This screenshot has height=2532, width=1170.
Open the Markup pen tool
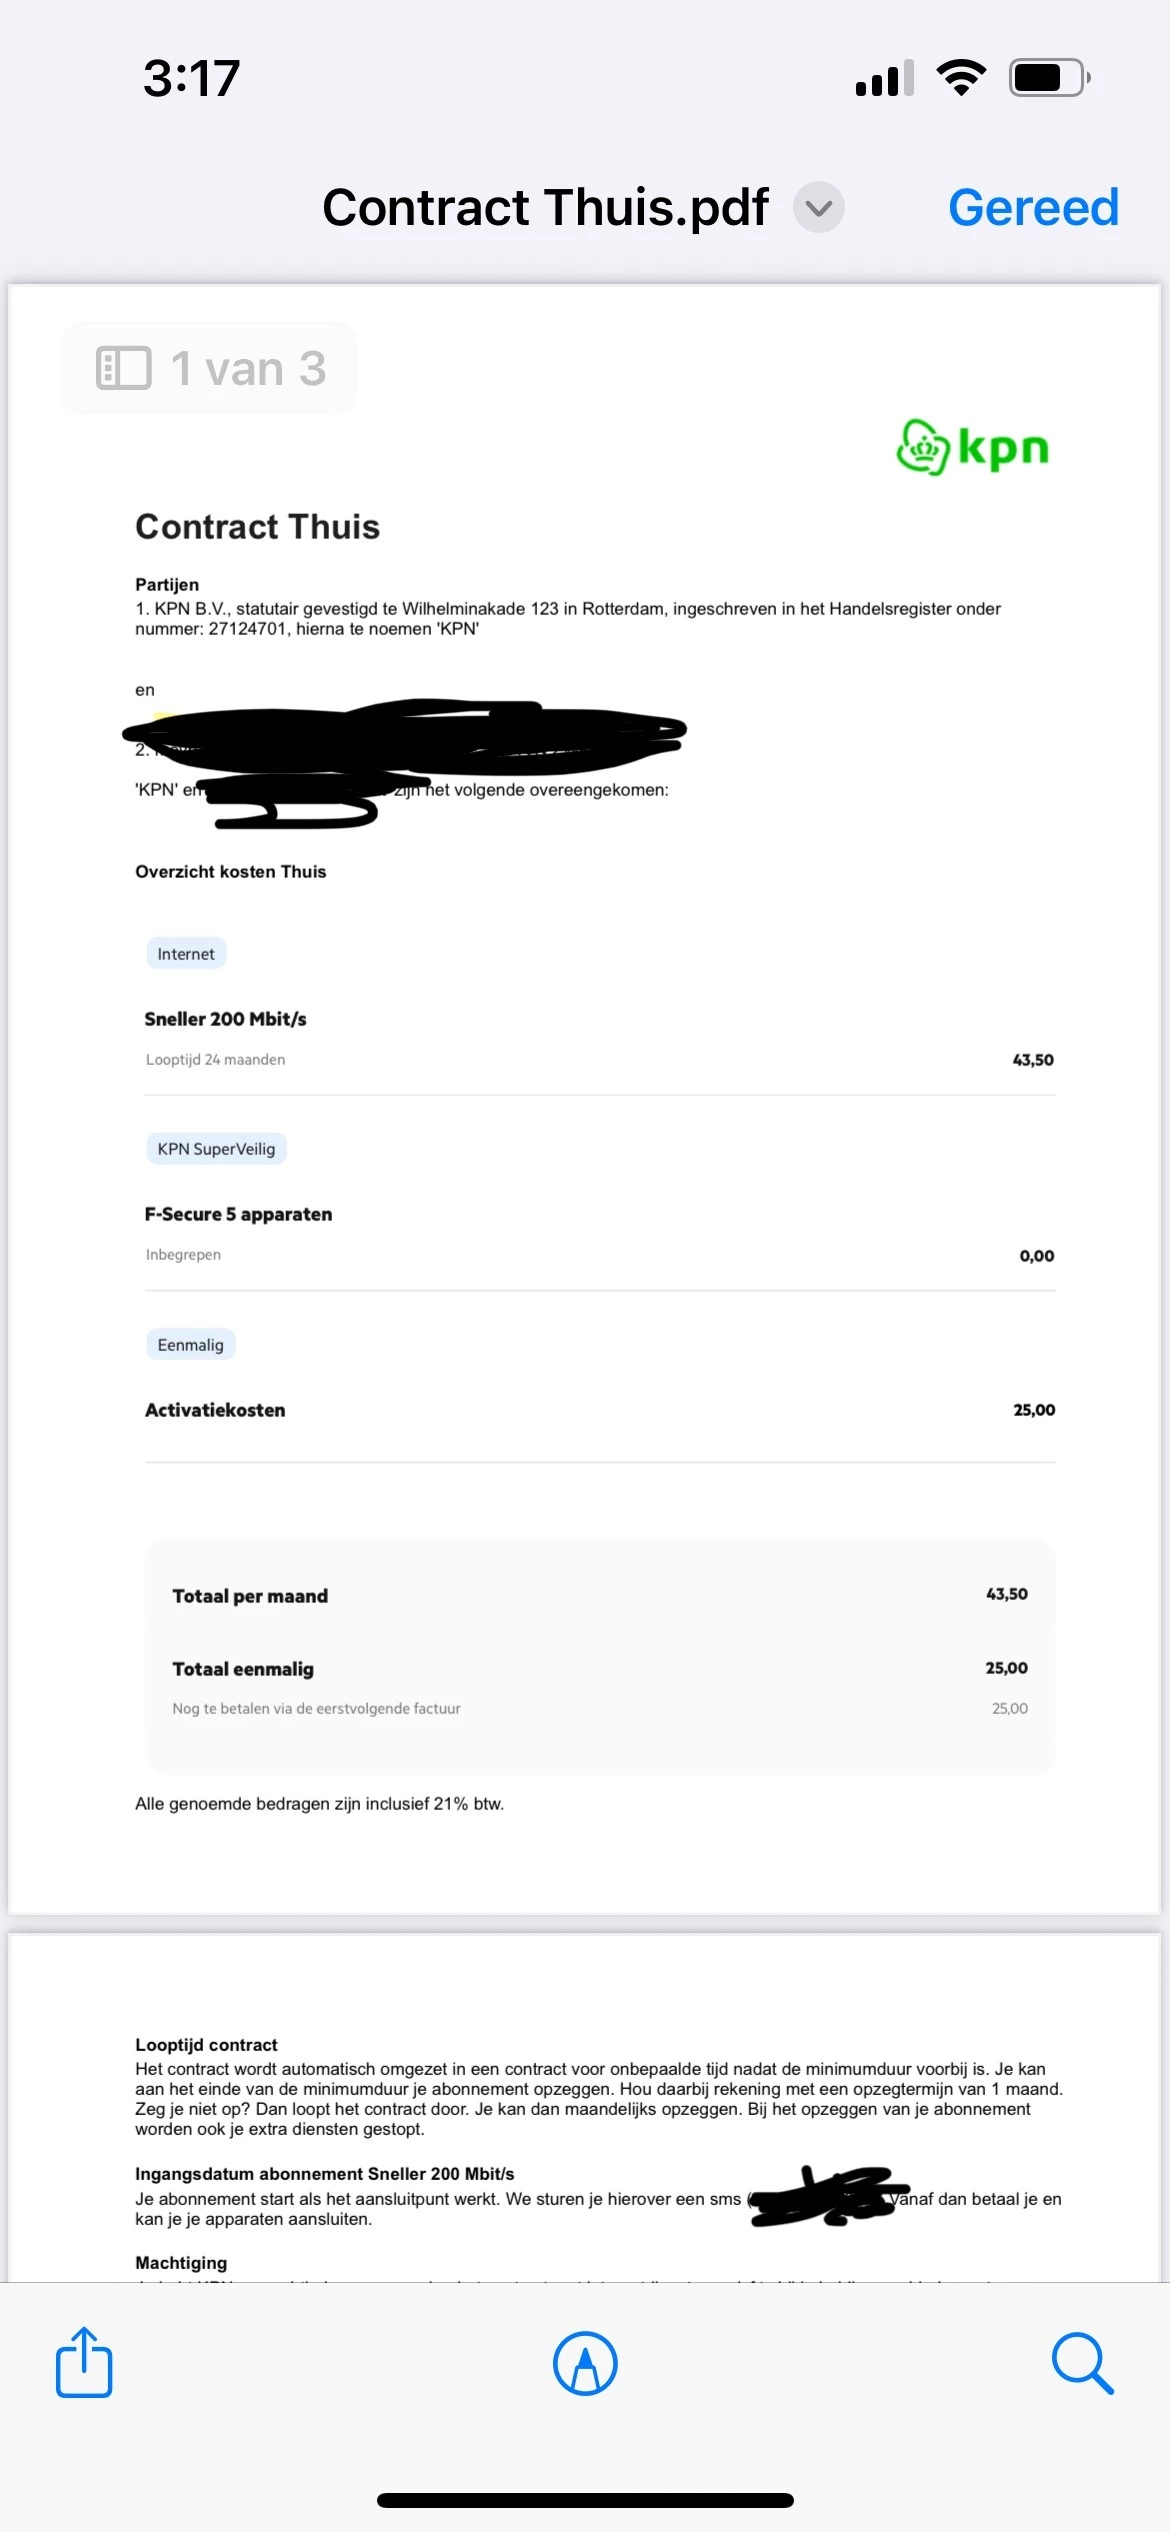coord(585,2363)
